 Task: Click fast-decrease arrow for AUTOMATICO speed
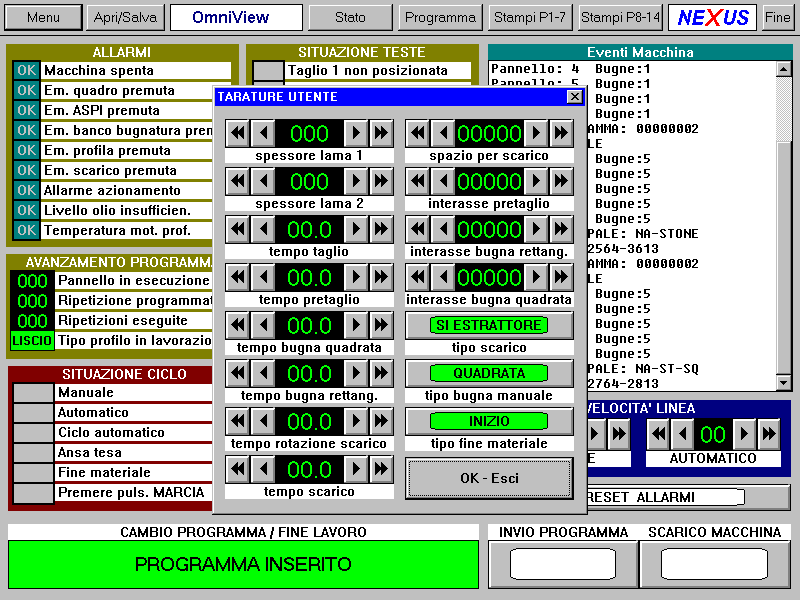[x=659, y=434]
